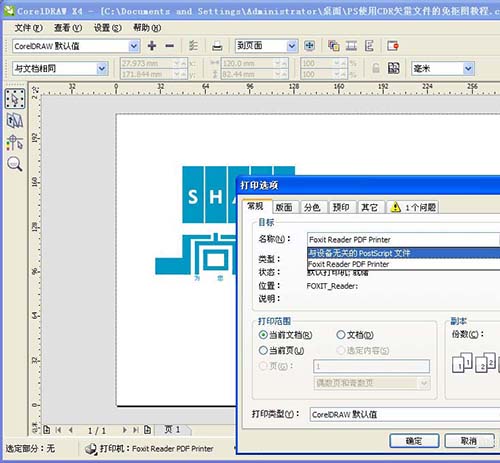The image size is (500, 463).
Task: Click the 确定 button
Action: pos(414,441)
